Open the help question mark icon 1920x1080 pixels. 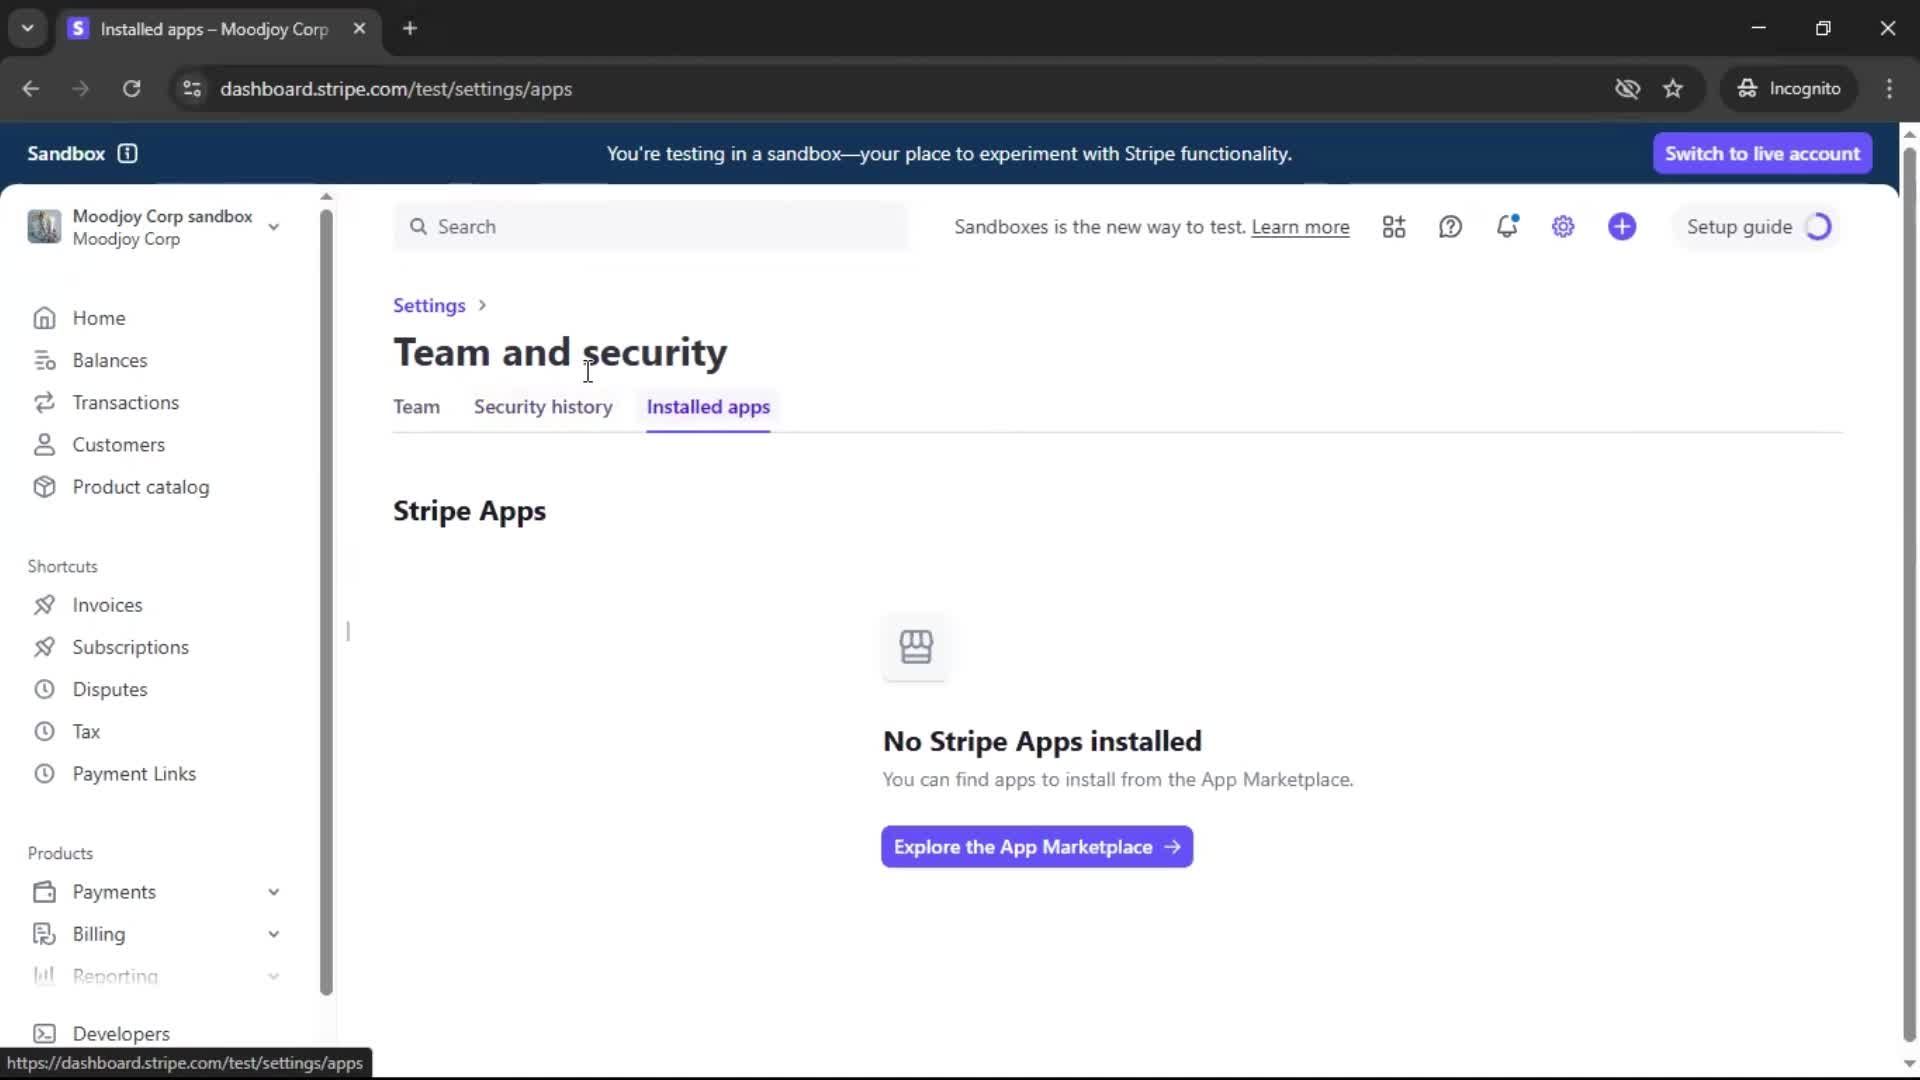point(1450,227)
